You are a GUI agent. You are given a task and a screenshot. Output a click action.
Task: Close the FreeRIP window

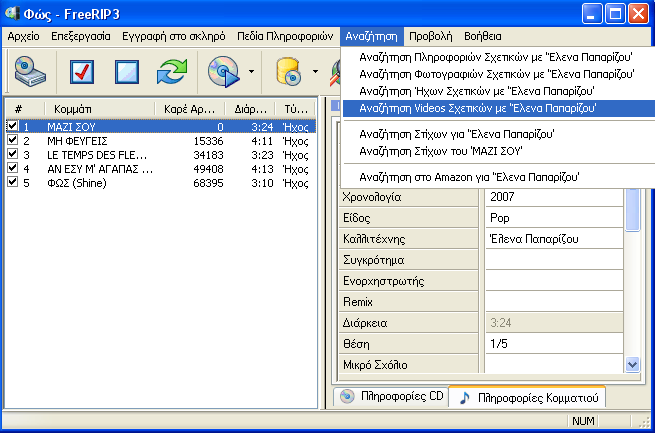[638, 14]
